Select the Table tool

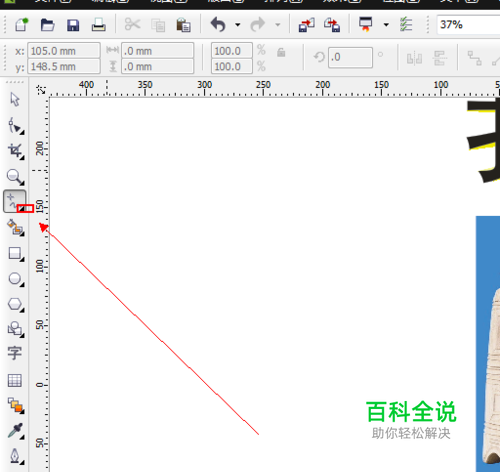(x=15, y=380)
